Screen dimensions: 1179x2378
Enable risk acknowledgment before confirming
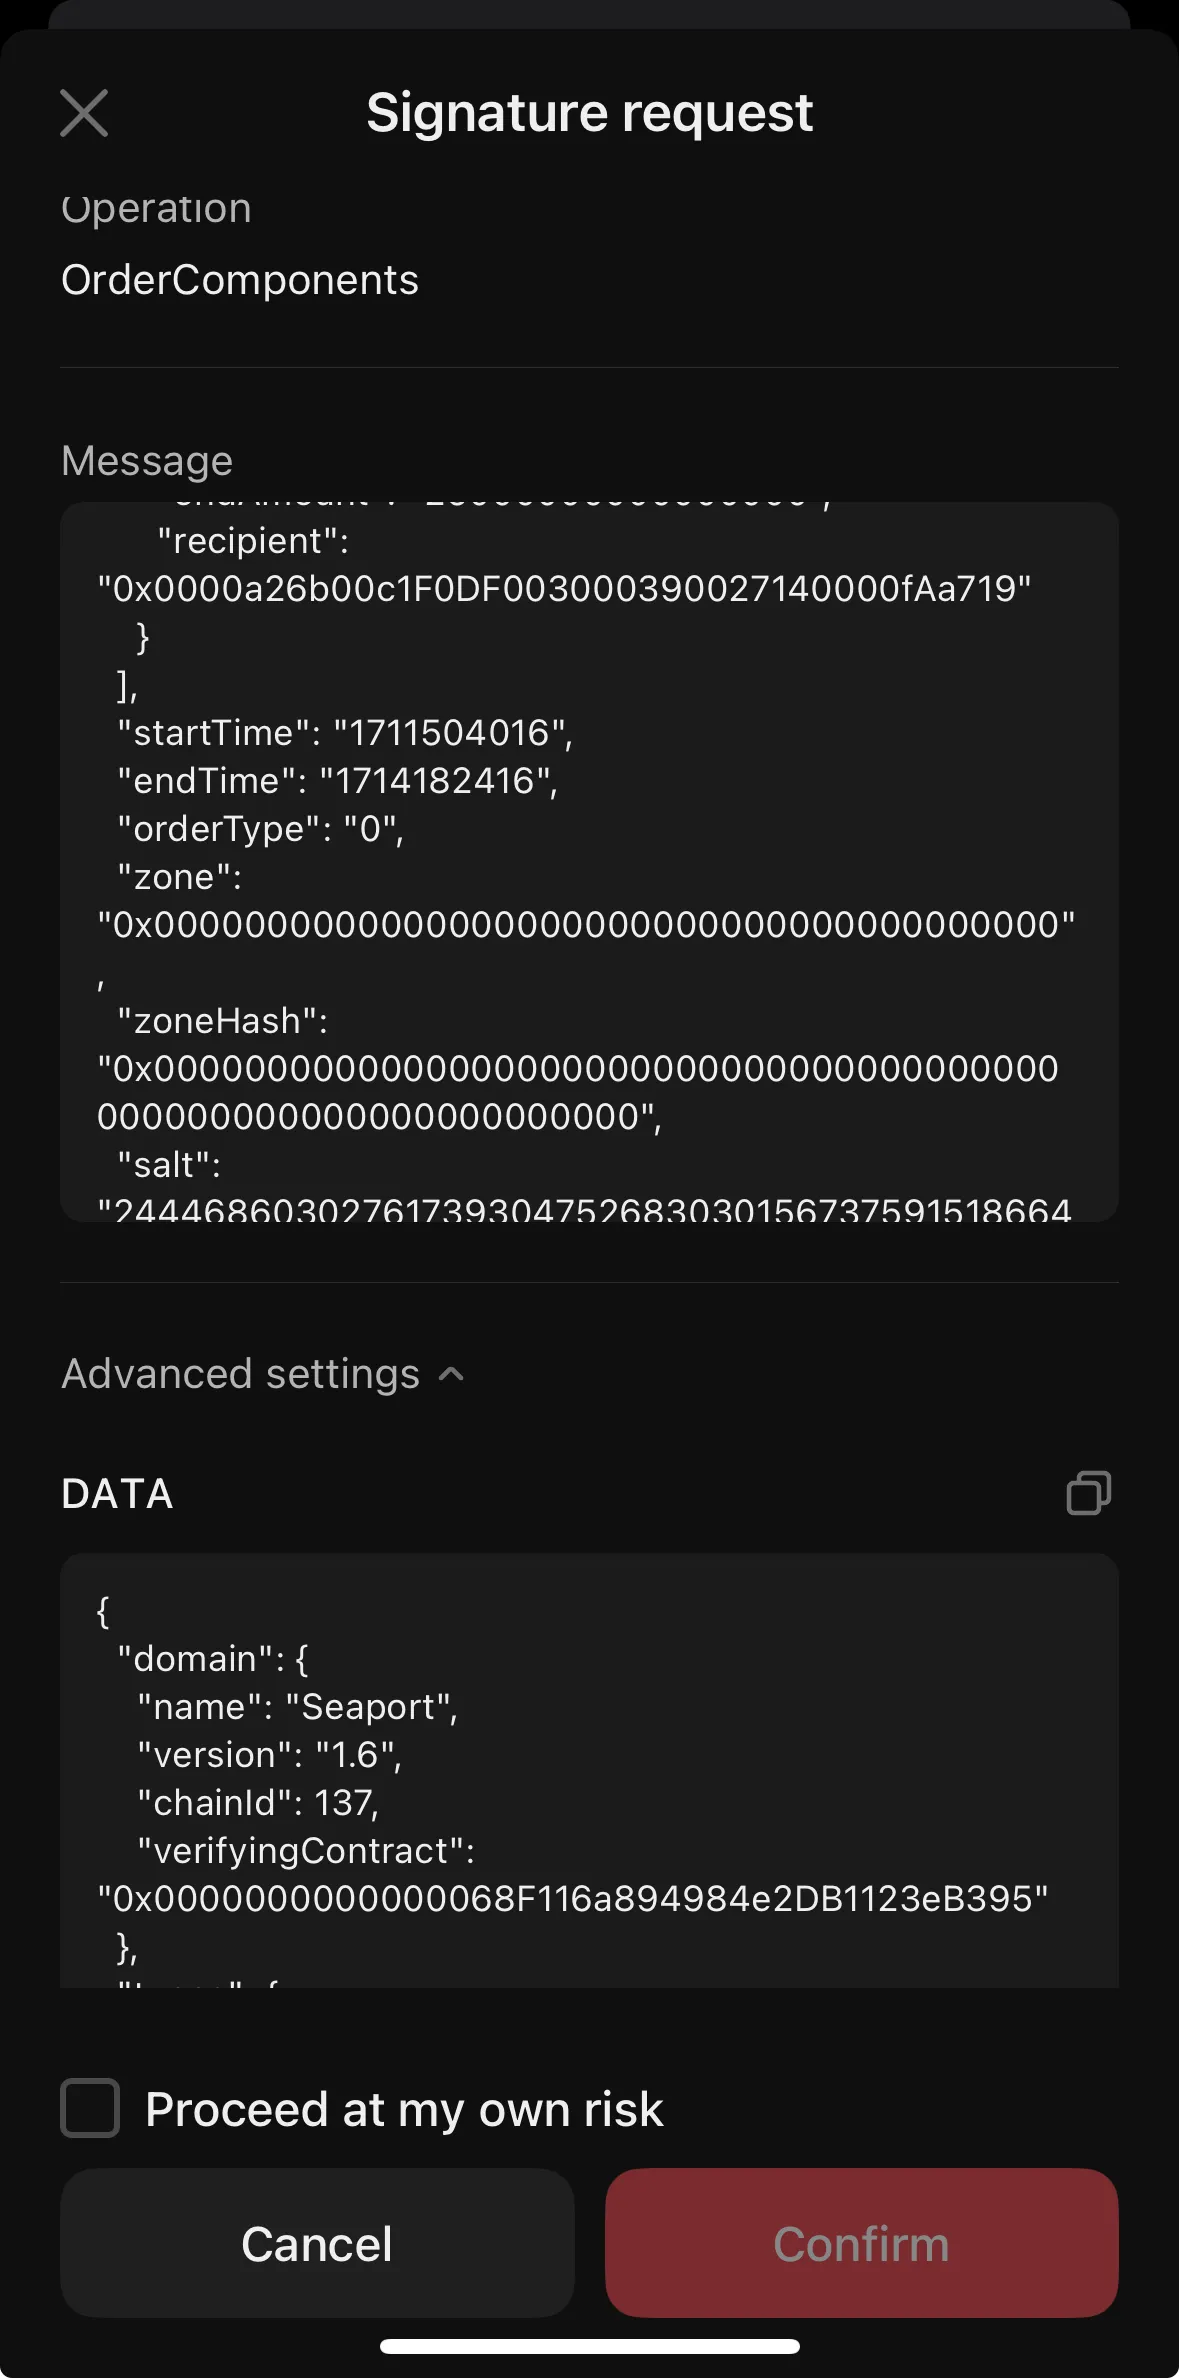90,2108
